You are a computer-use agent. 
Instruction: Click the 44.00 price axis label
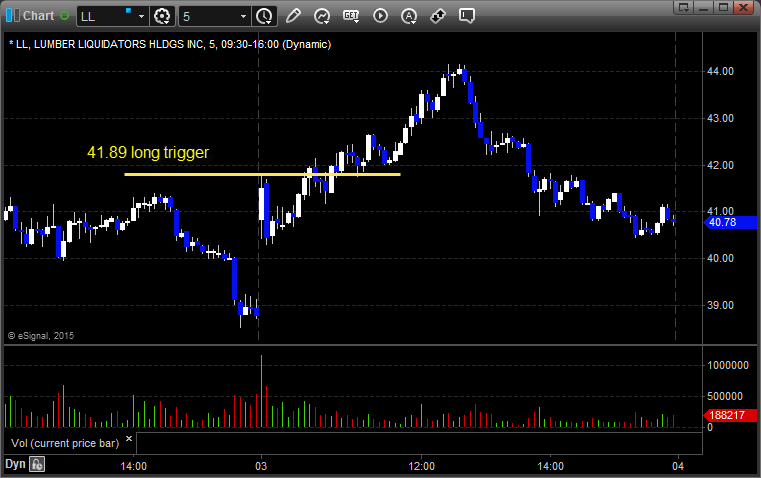point(720,71)
